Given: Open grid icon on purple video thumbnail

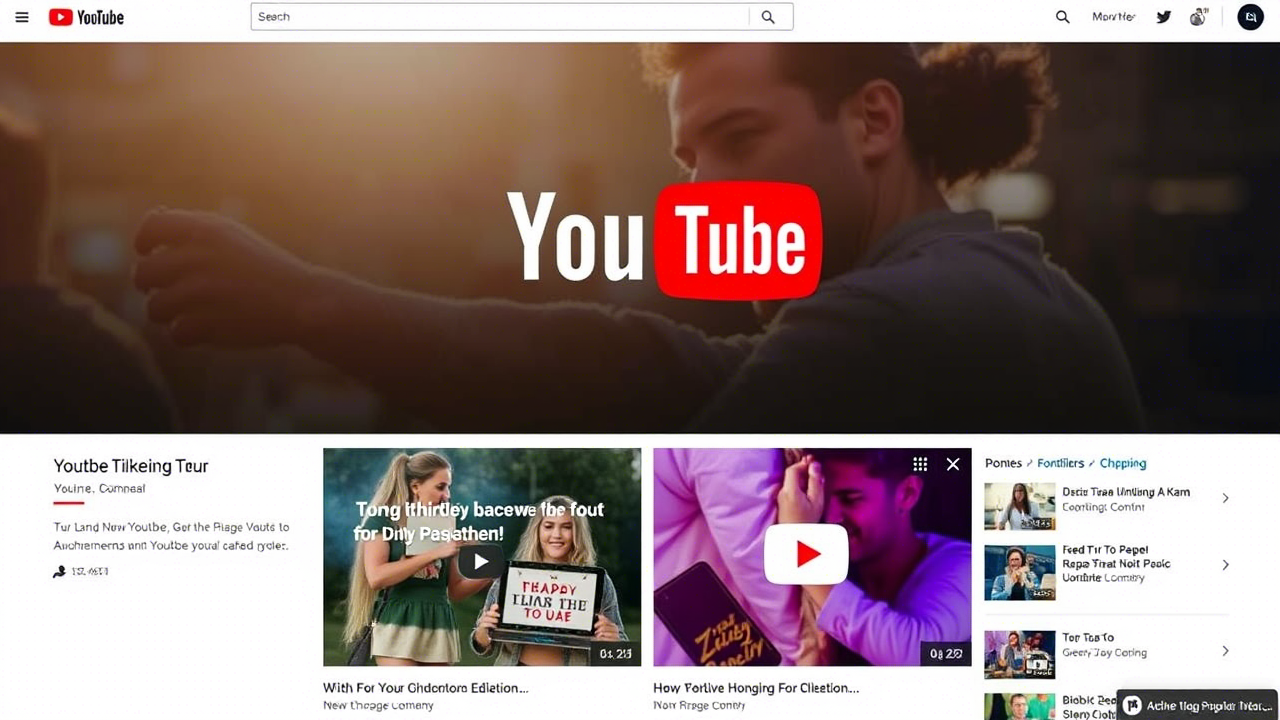Looking at the screenshot, I should pyautogui.click(x=920, y=464).
